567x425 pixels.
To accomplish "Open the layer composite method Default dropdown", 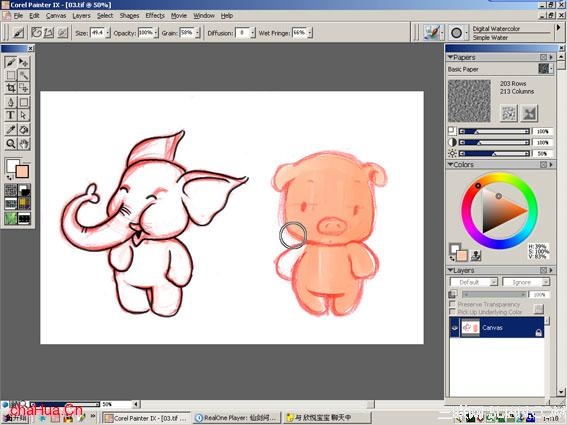I will [474, 282].
